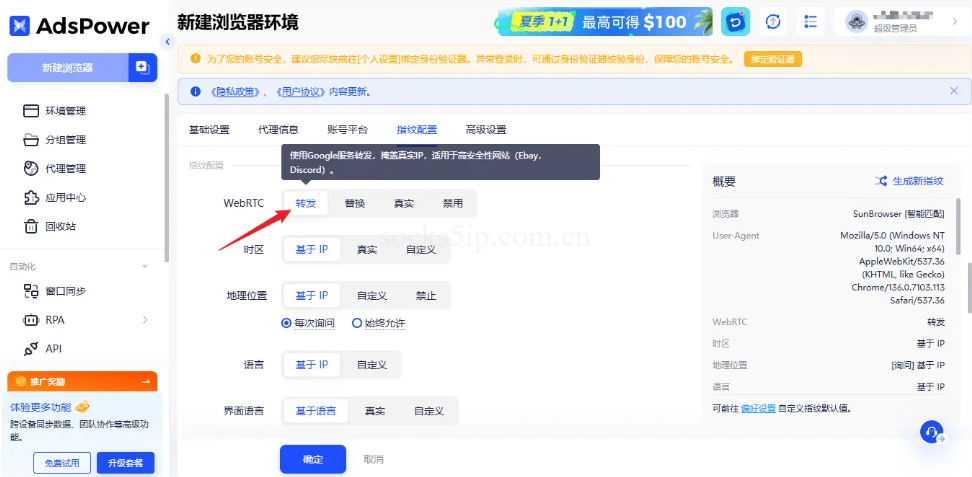Screen dimensions: 972x477
Task: Click the blue refresh icon next to banner
Action: point(735,22)
